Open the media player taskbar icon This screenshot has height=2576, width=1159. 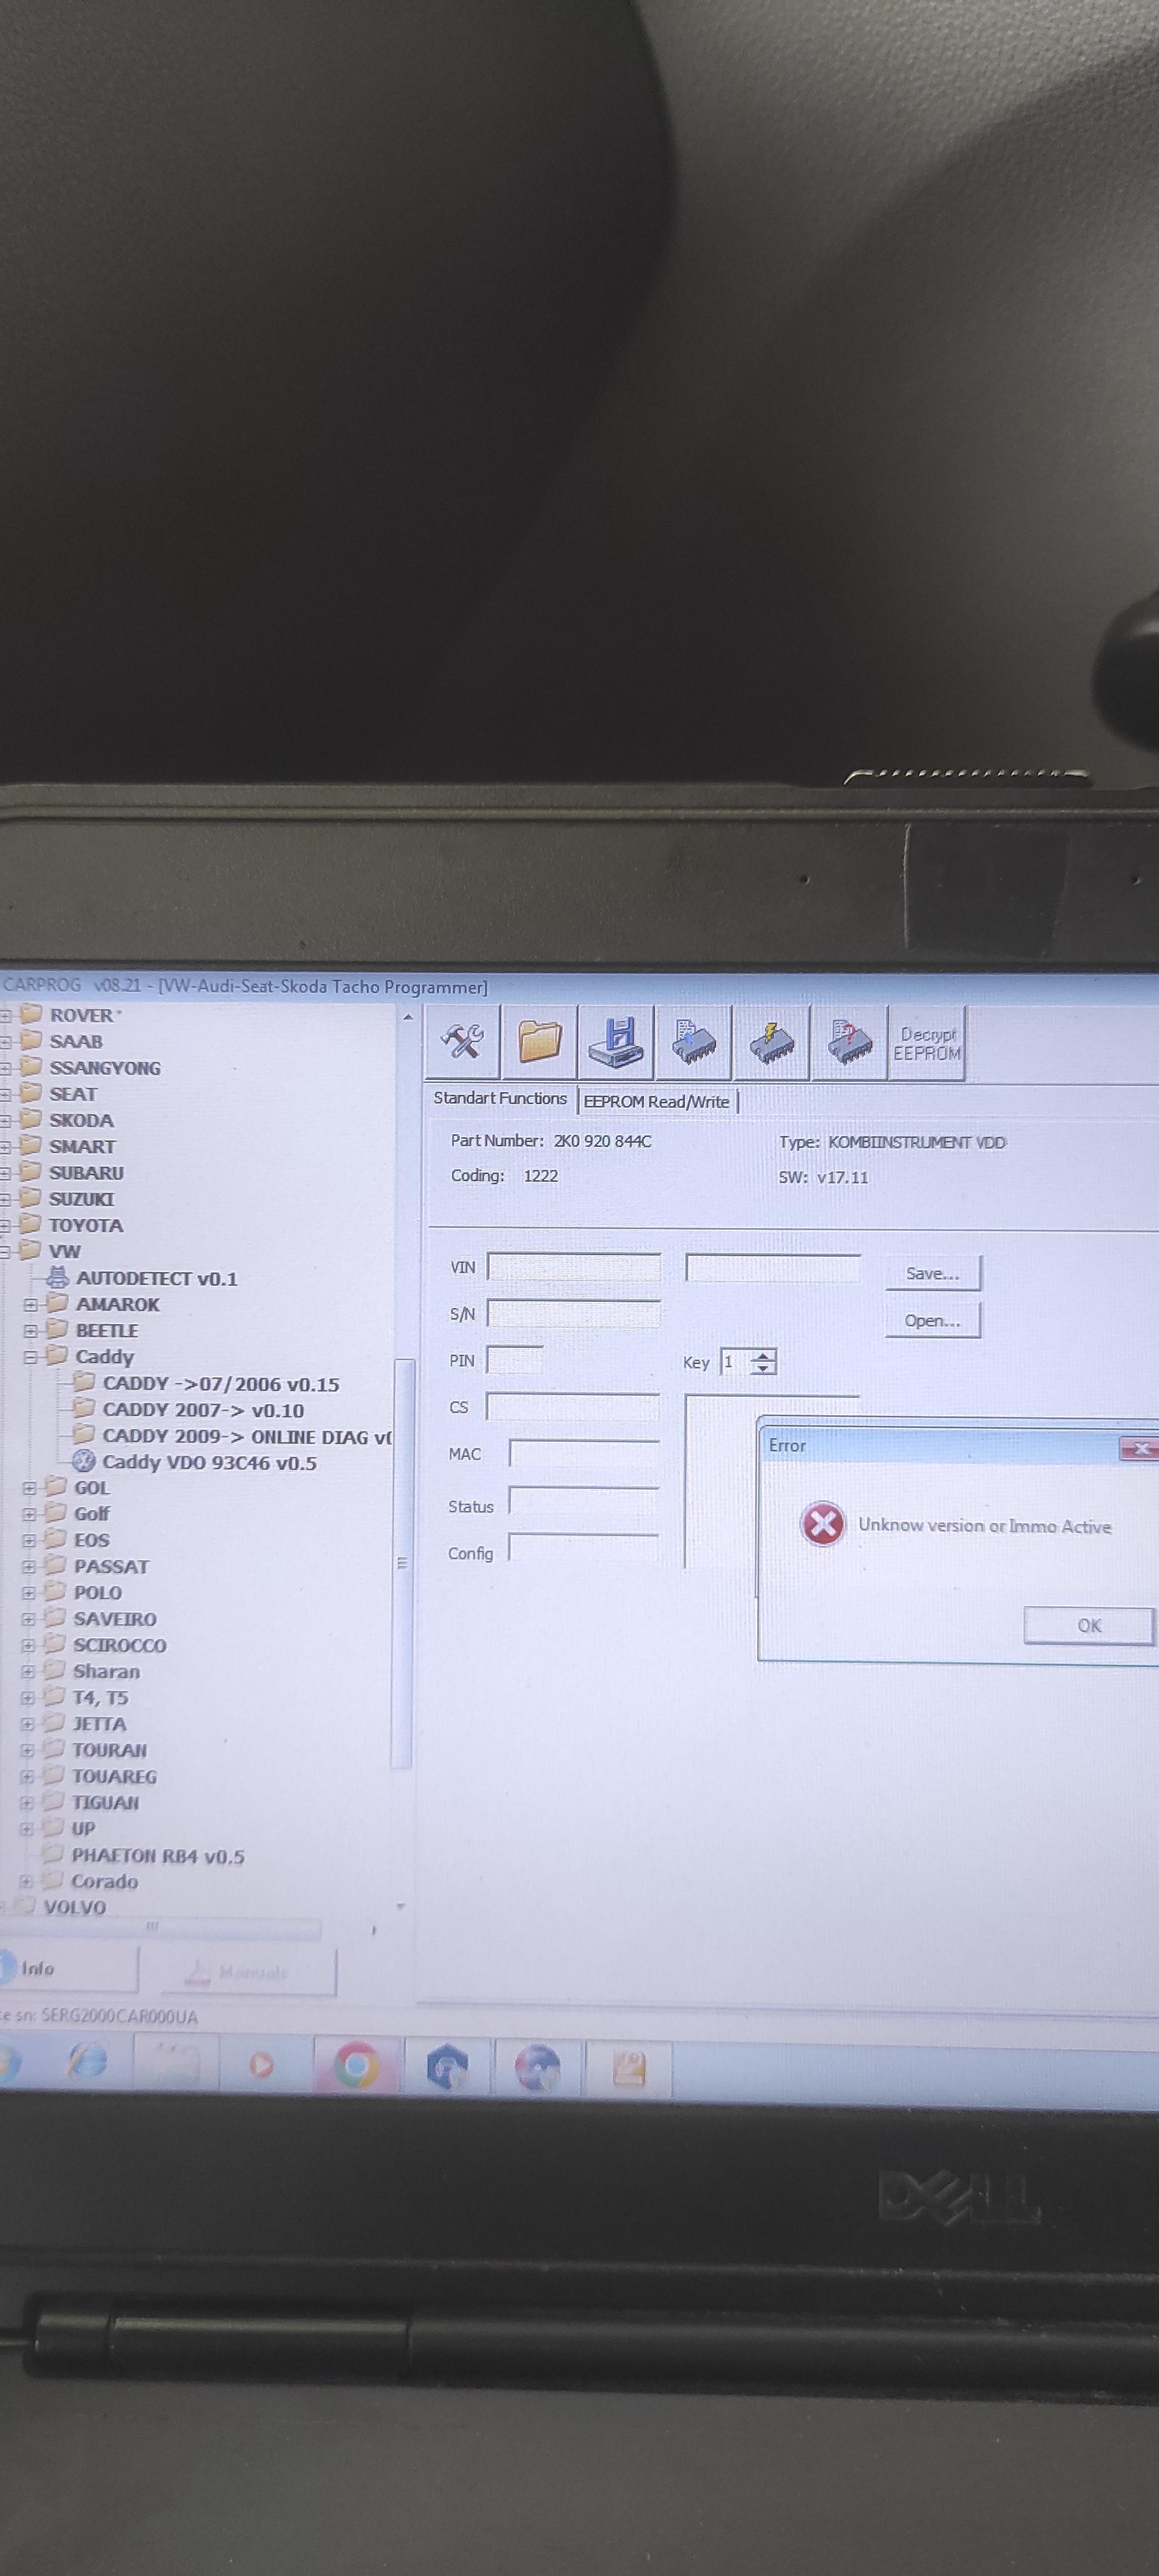click(x=261, y=2064)
